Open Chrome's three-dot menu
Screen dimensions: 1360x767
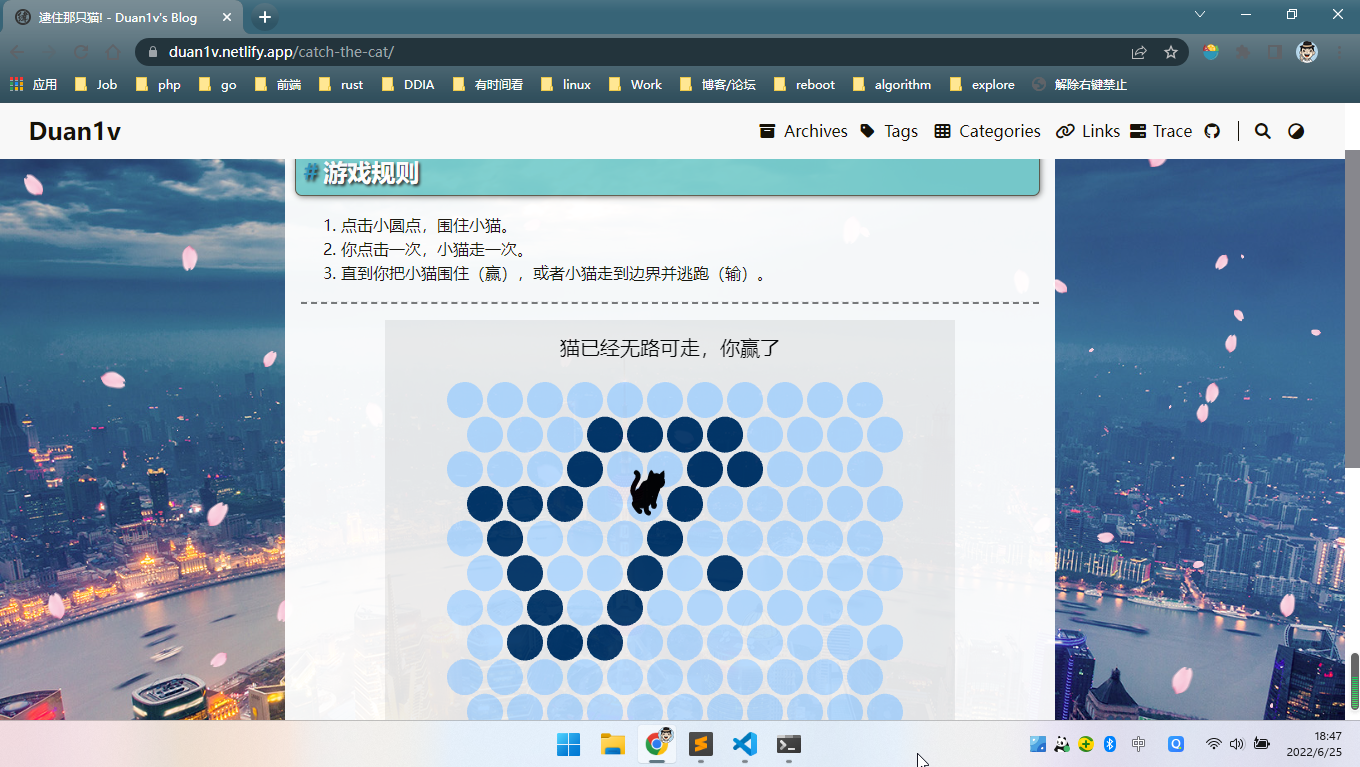(1340, 52)
